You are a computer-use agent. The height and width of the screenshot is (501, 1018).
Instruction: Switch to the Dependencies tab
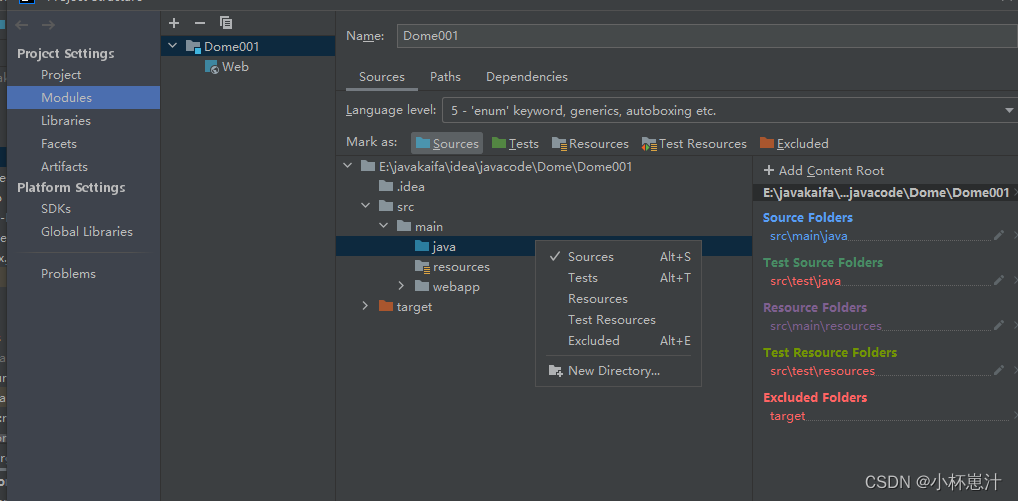point(527,77)
